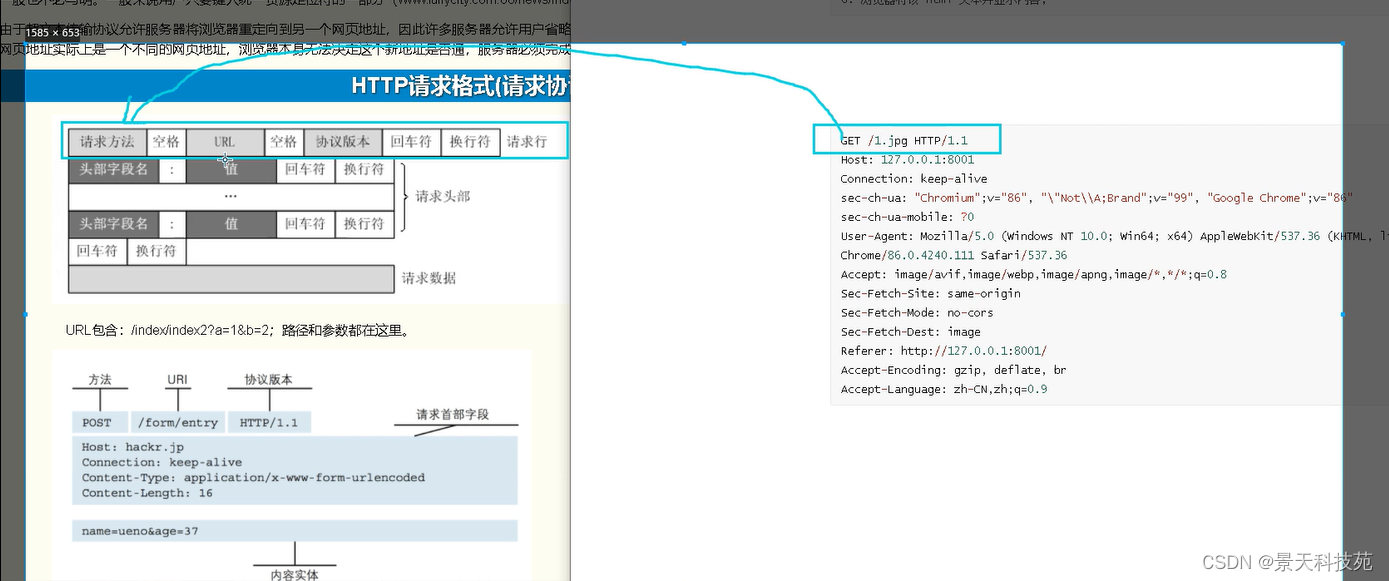
Task: Click the 'User-Agent: Mozilla/5.0' line
Action: coord(1114,236)
